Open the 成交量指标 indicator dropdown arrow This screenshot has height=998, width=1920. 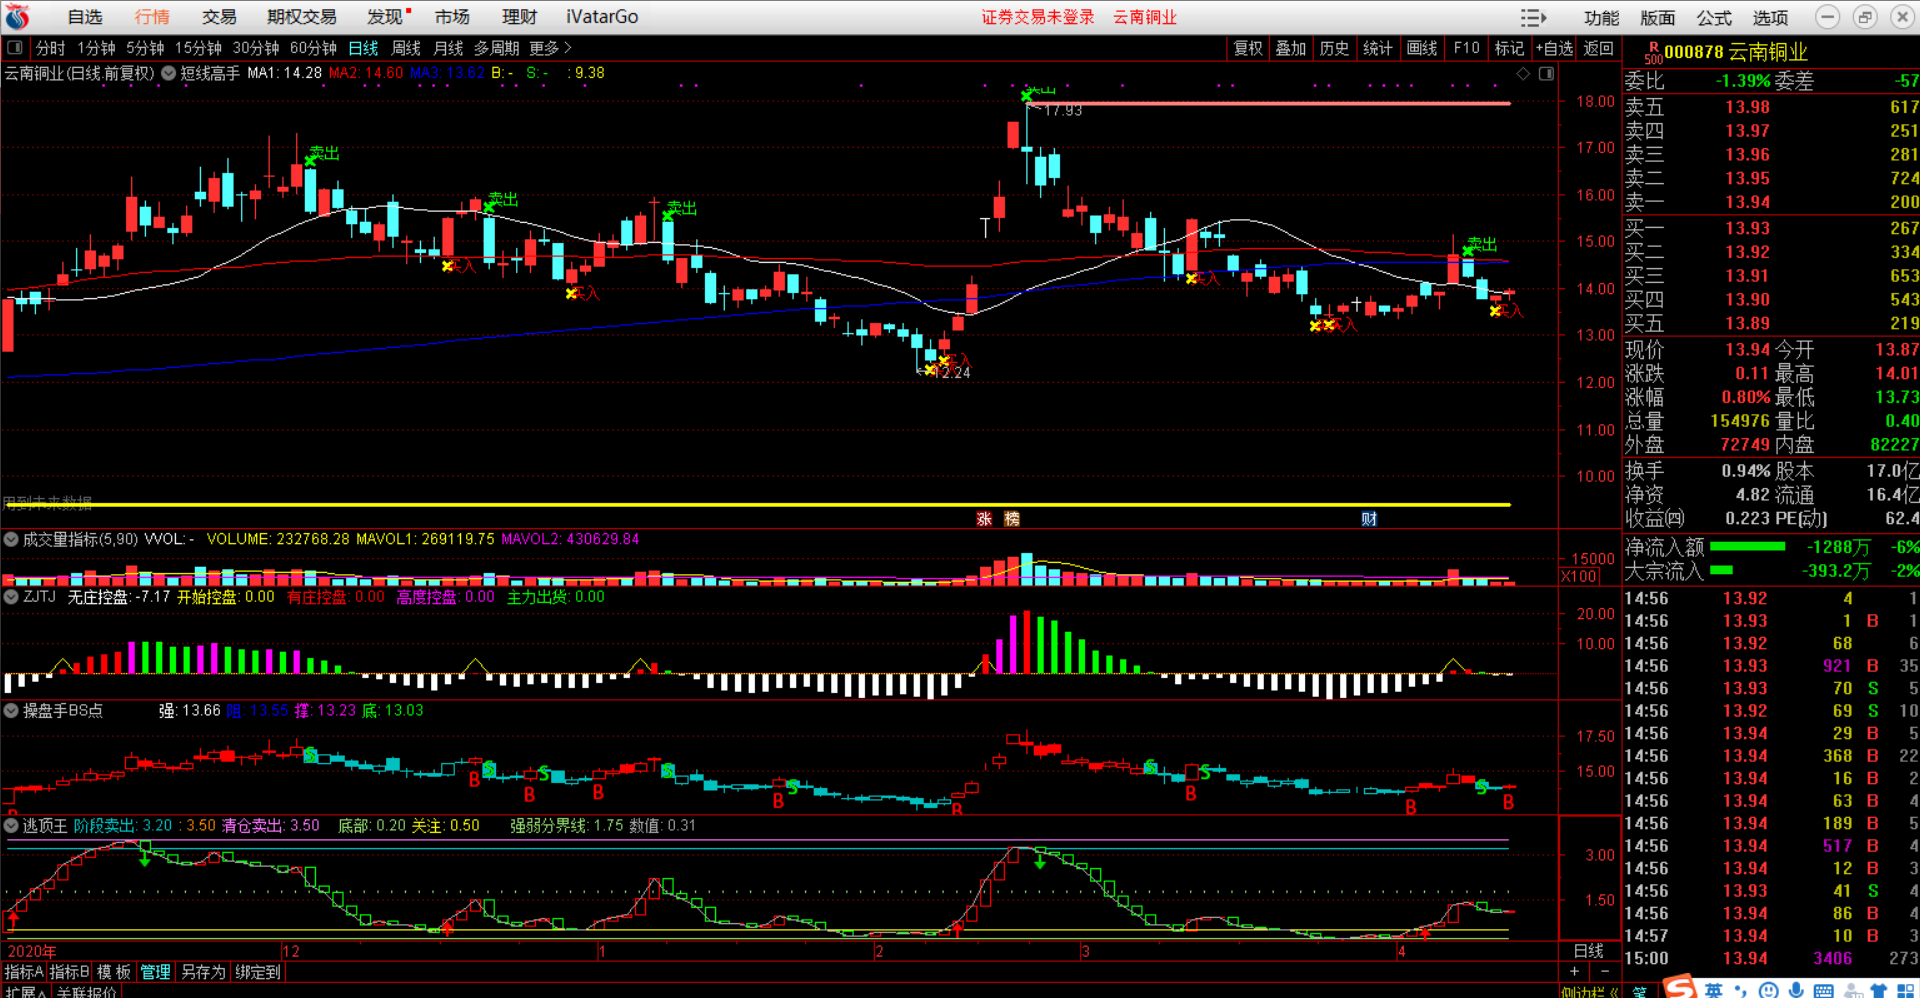pos(11,539)
